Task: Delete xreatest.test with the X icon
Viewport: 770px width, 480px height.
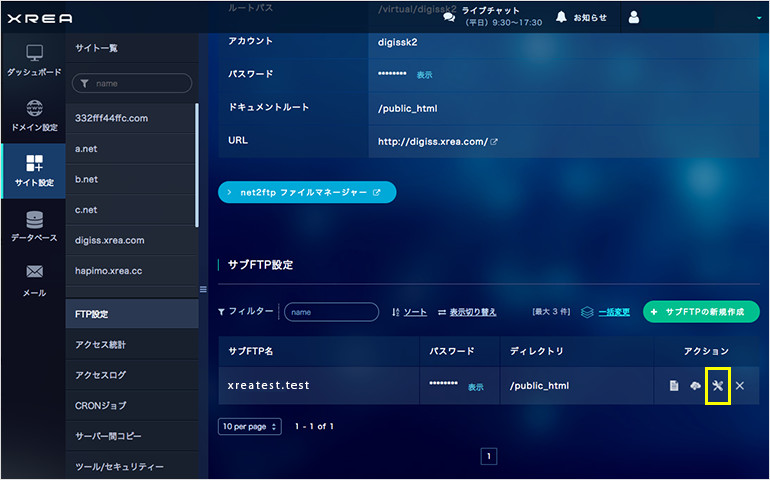Action: [x=740, y=386]
